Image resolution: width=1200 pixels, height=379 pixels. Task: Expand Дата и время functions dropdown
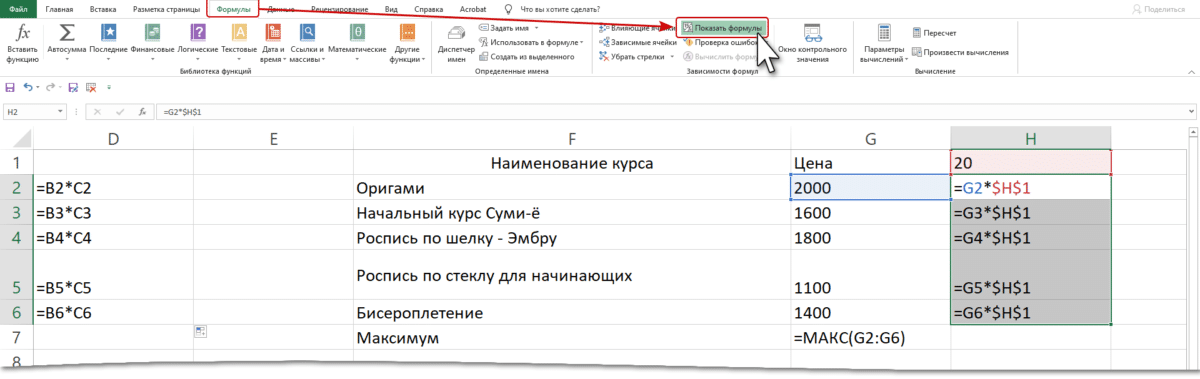[x=286, y=59]
